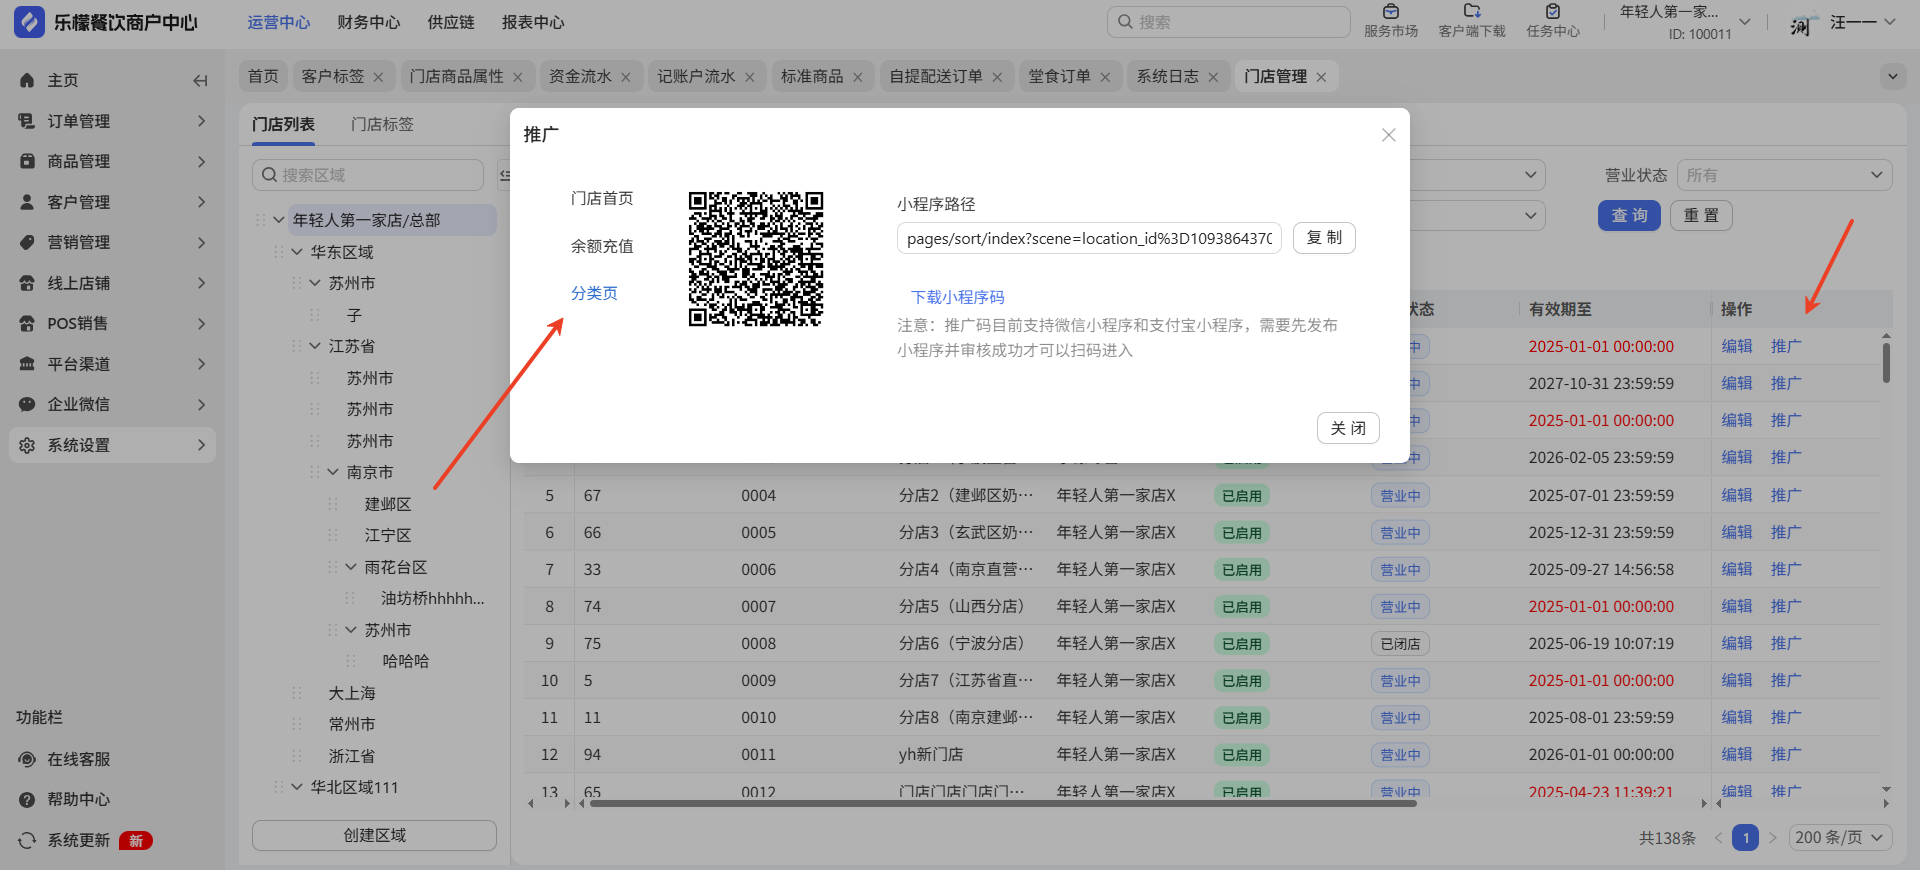Switch to 供应链 top menu
This screenshot has height=870, width=1920.
pos(451,22)
